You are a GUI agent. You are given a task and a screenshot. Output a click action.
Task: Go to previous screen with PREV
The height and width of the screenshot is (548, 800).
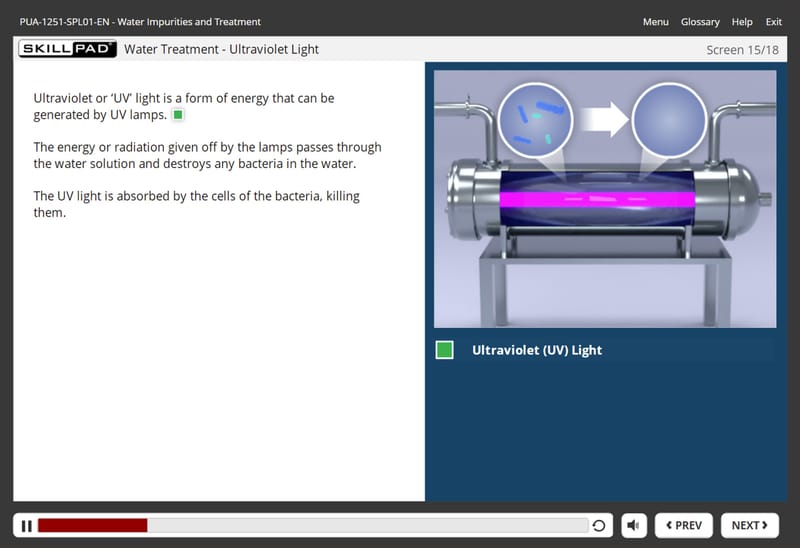coord(684,526)
